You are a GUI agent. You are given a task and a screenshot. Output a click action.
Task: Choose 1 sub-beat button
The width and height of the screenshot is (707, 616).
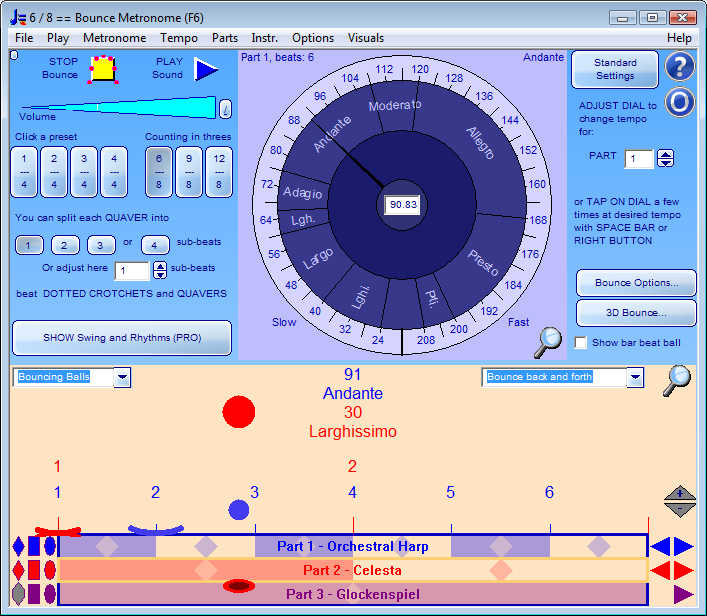pyautogui.click(x=29, y=245)
